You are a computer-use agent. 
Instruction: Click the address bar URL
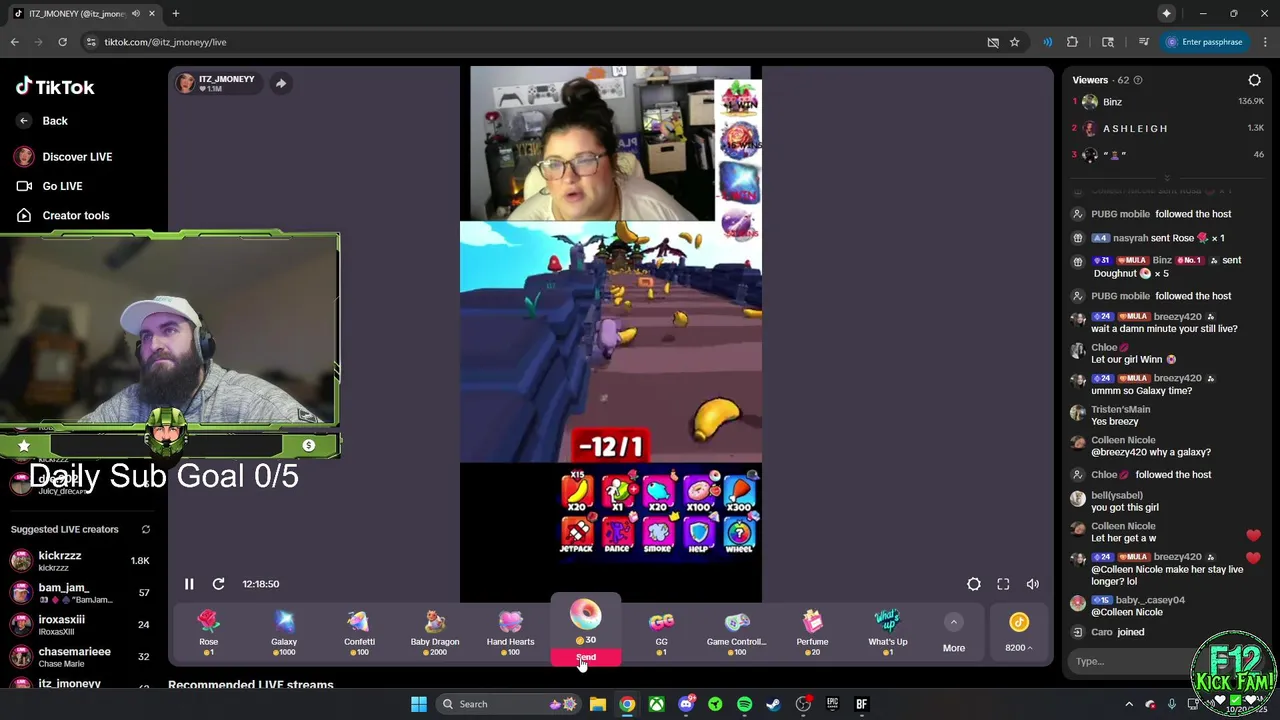165,42
